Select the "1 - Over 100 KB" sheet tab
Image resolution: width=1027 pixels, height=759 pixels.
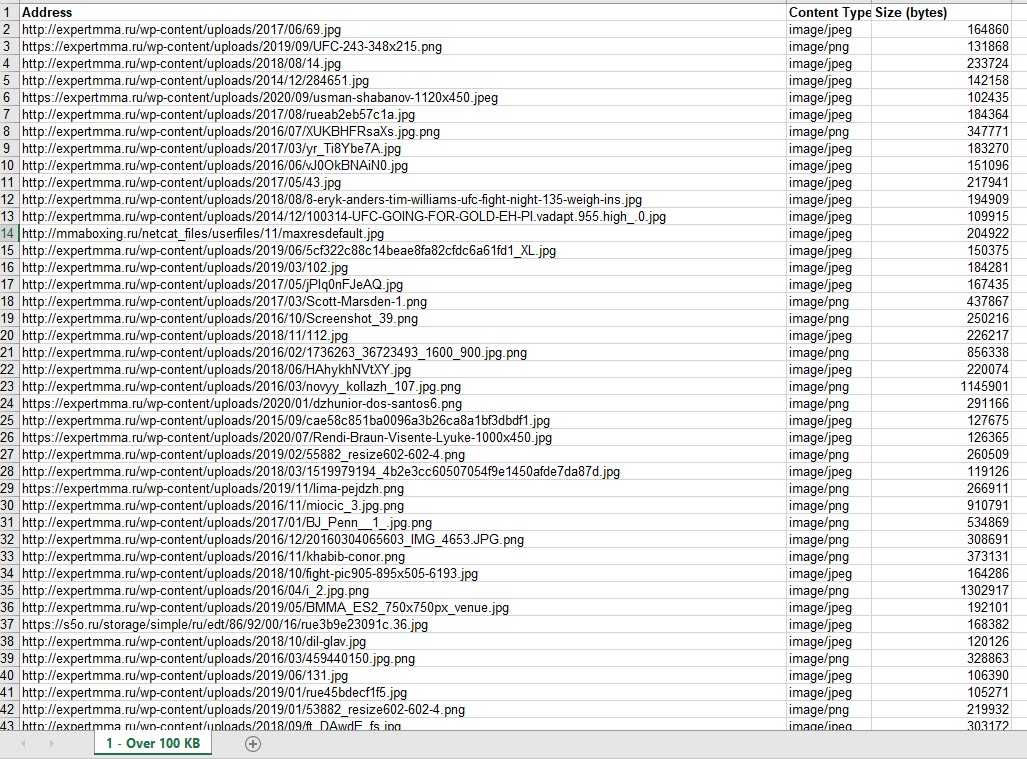click(x=153, y=744)
